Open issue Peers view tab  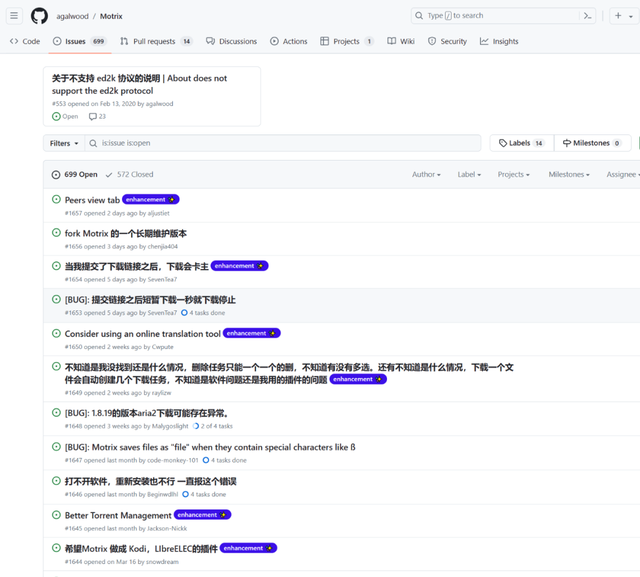coord(92,200)
